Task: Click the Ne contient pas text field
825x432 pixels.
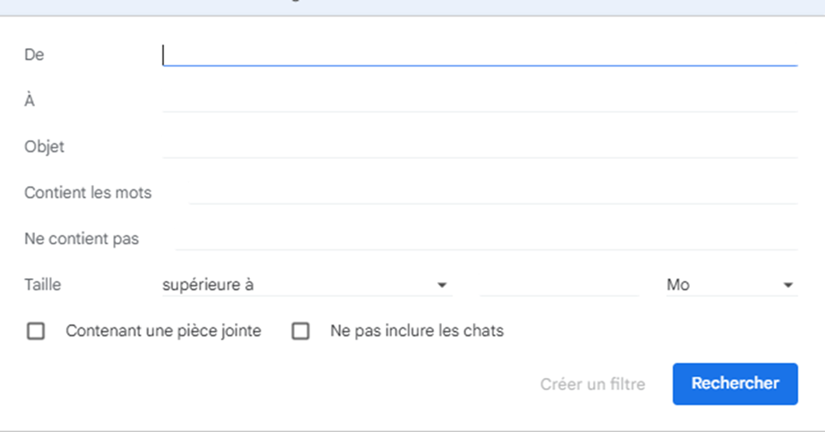Action: click(x=486, y=238)
